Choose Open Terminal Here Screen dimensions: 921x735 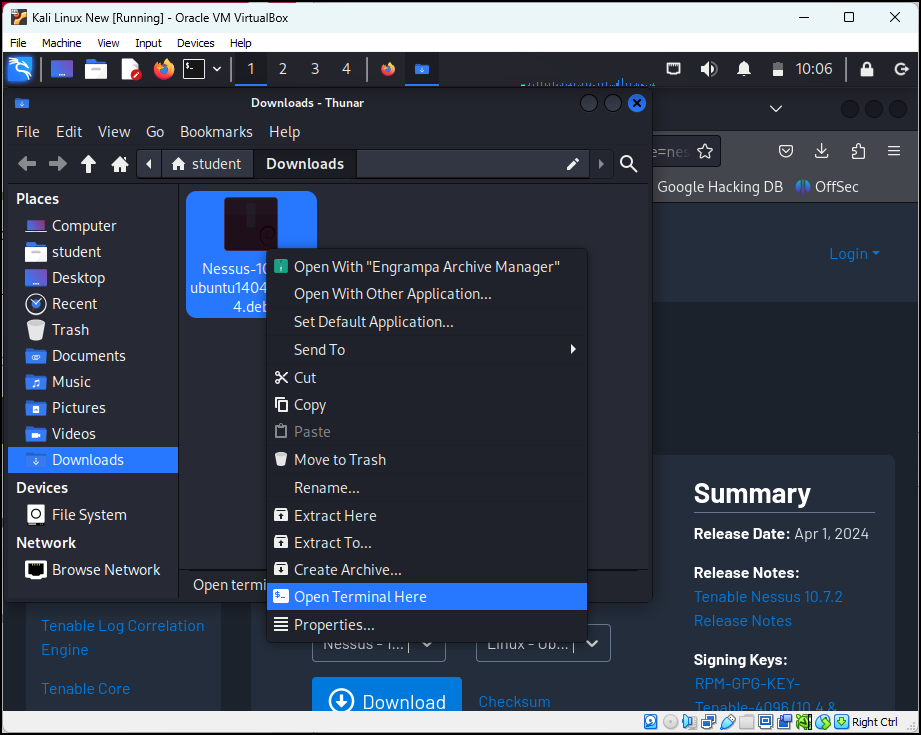point(427,597)
